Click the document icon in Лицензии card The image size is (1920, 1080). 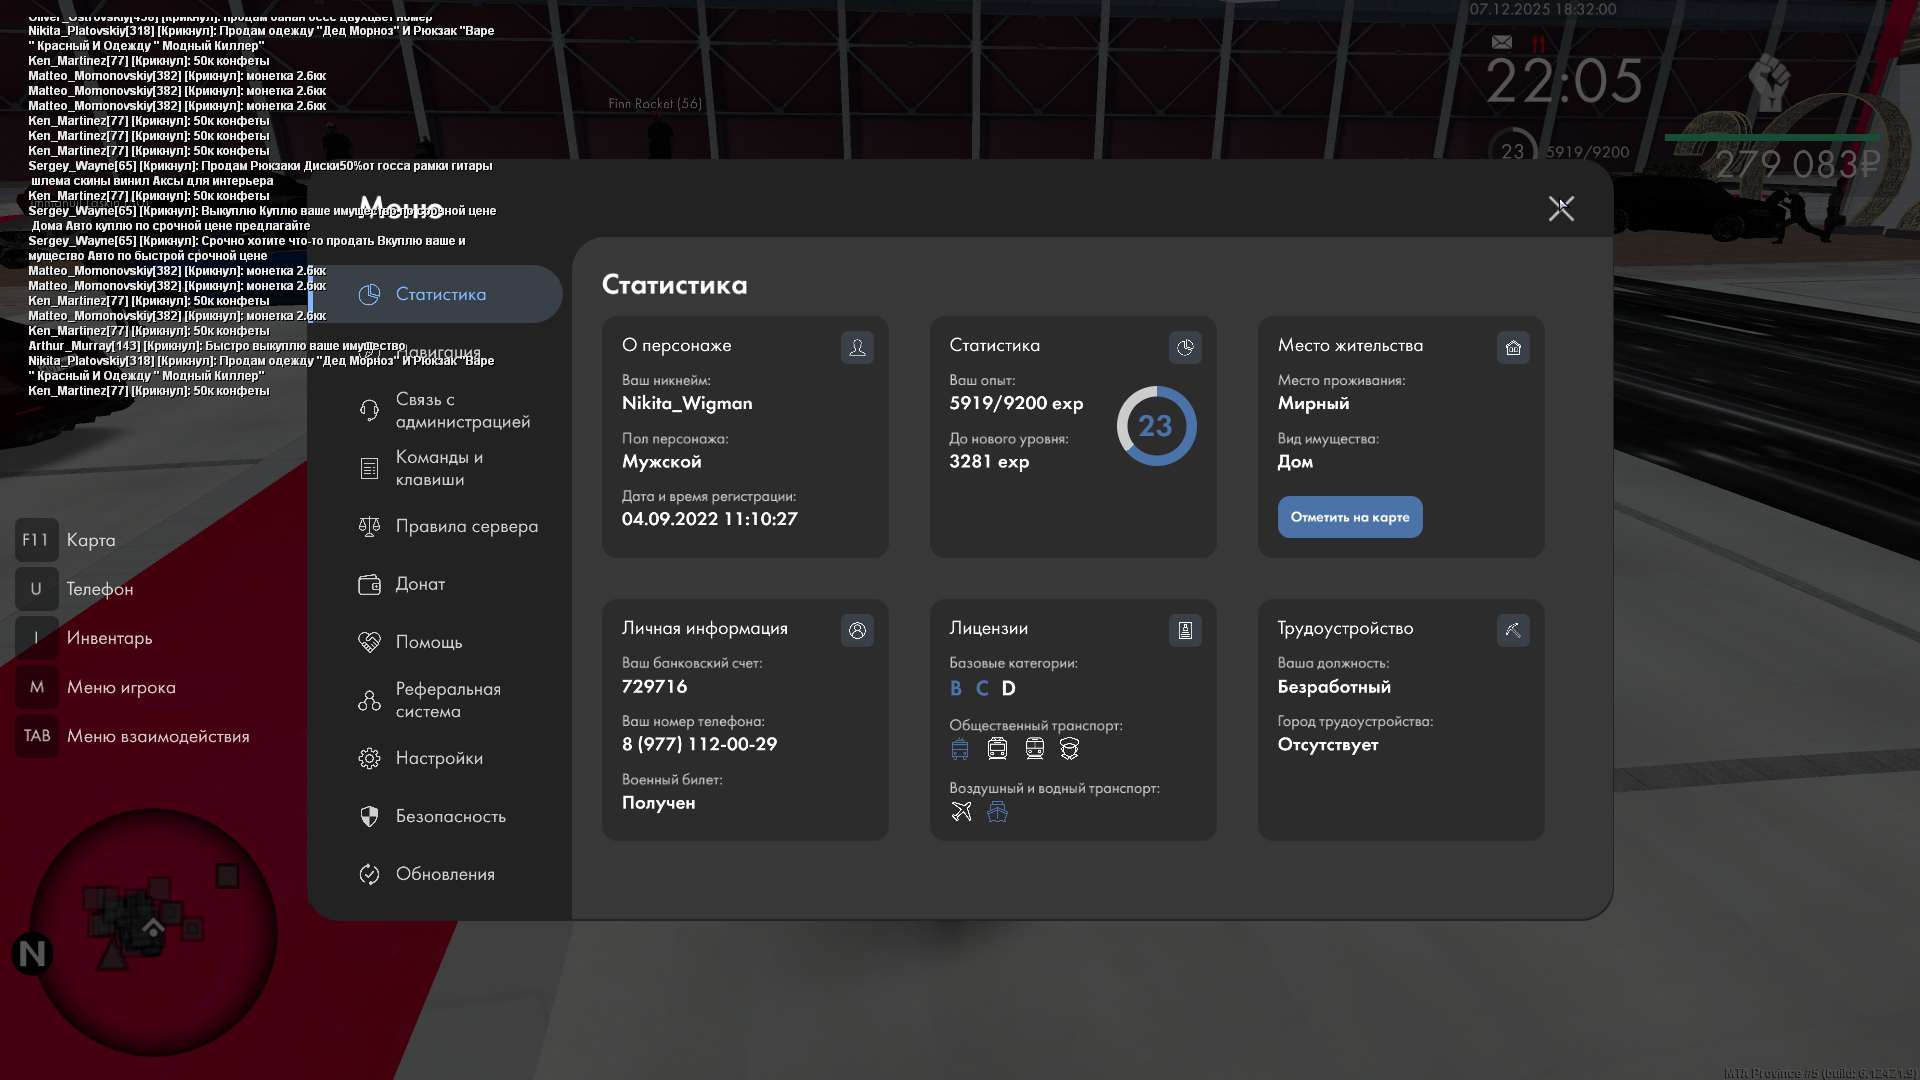(1185, 630)
